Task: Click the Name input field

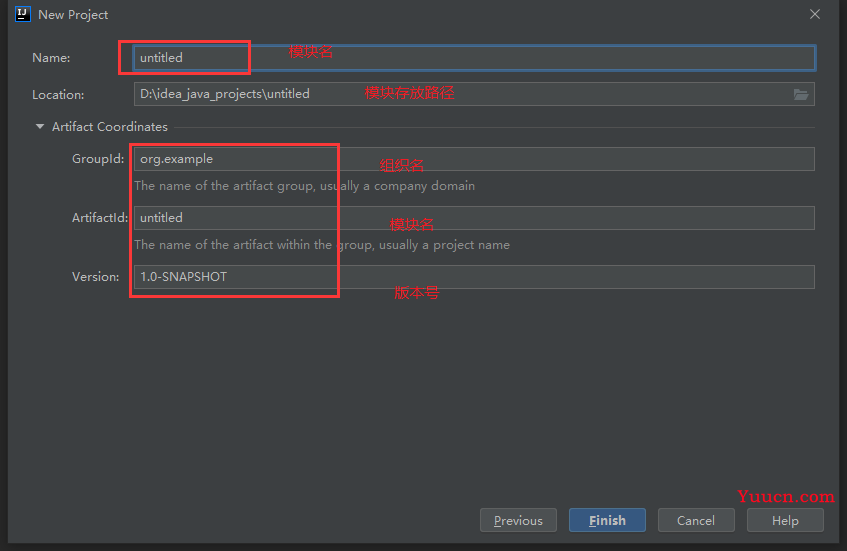Action: [x=474, y=58]
